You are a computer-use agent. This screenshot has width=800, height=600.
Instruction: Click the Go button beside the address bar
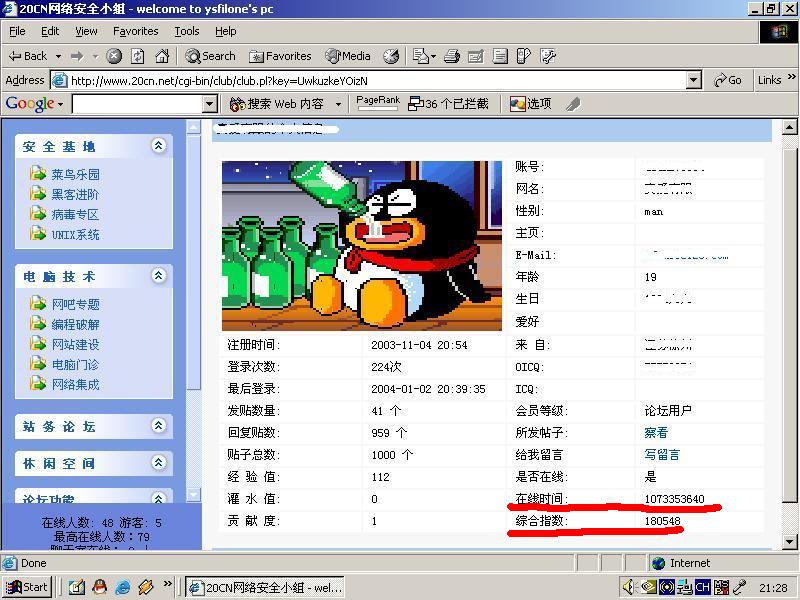tap(728, 80)
